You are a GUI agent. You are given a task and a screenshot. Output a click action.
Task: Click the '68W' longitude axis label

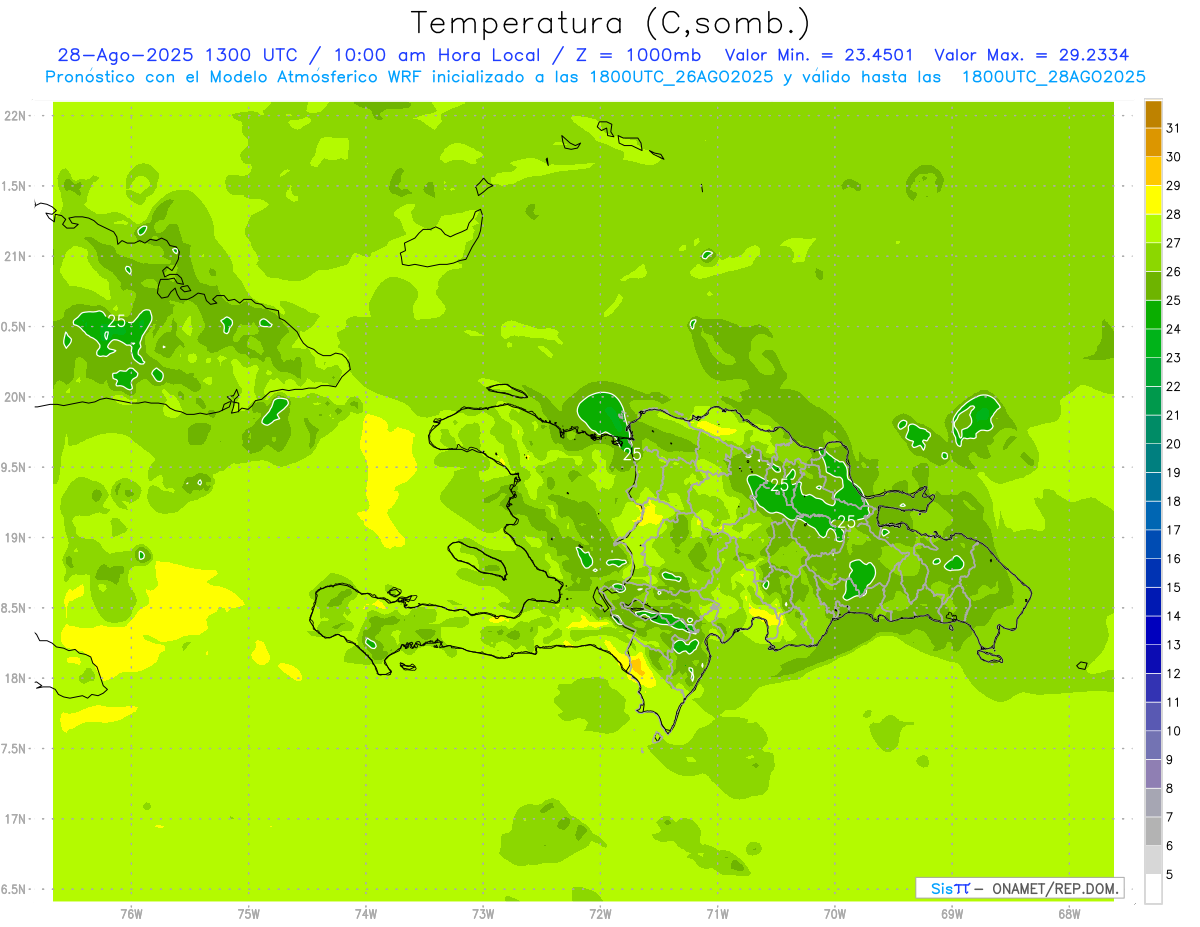pos(1069,914)
